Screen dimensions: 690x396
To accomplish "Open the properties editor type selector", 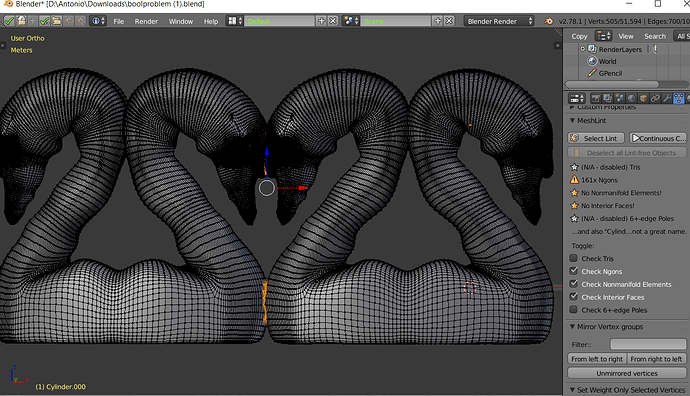I will 576,98.
